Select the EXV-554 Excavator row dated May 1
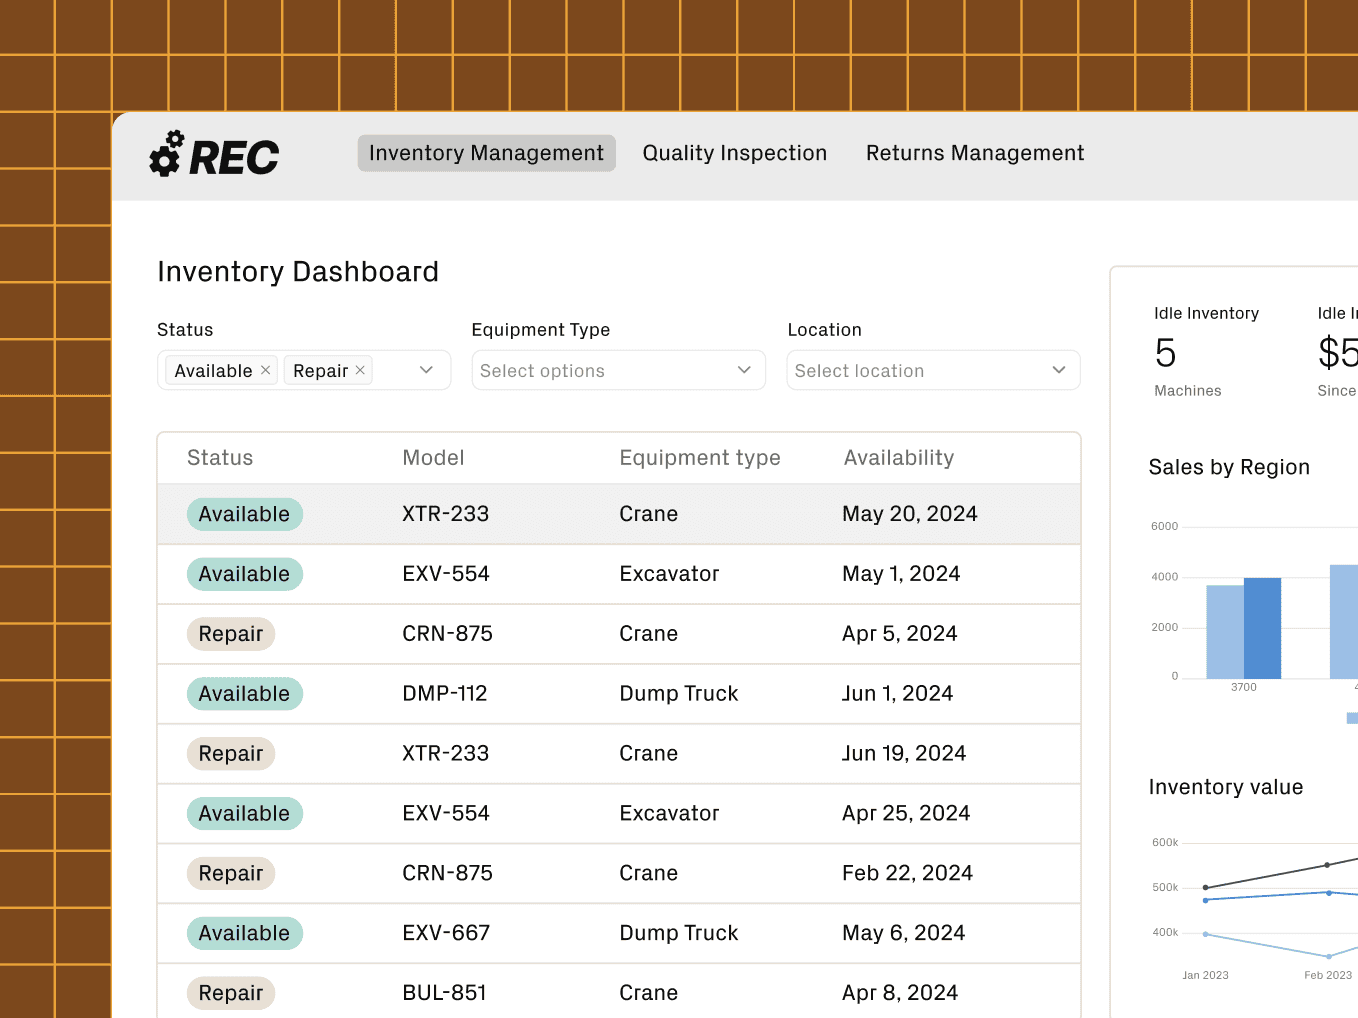Screen dimensions: 1358x1018 (x=618, y=573)
